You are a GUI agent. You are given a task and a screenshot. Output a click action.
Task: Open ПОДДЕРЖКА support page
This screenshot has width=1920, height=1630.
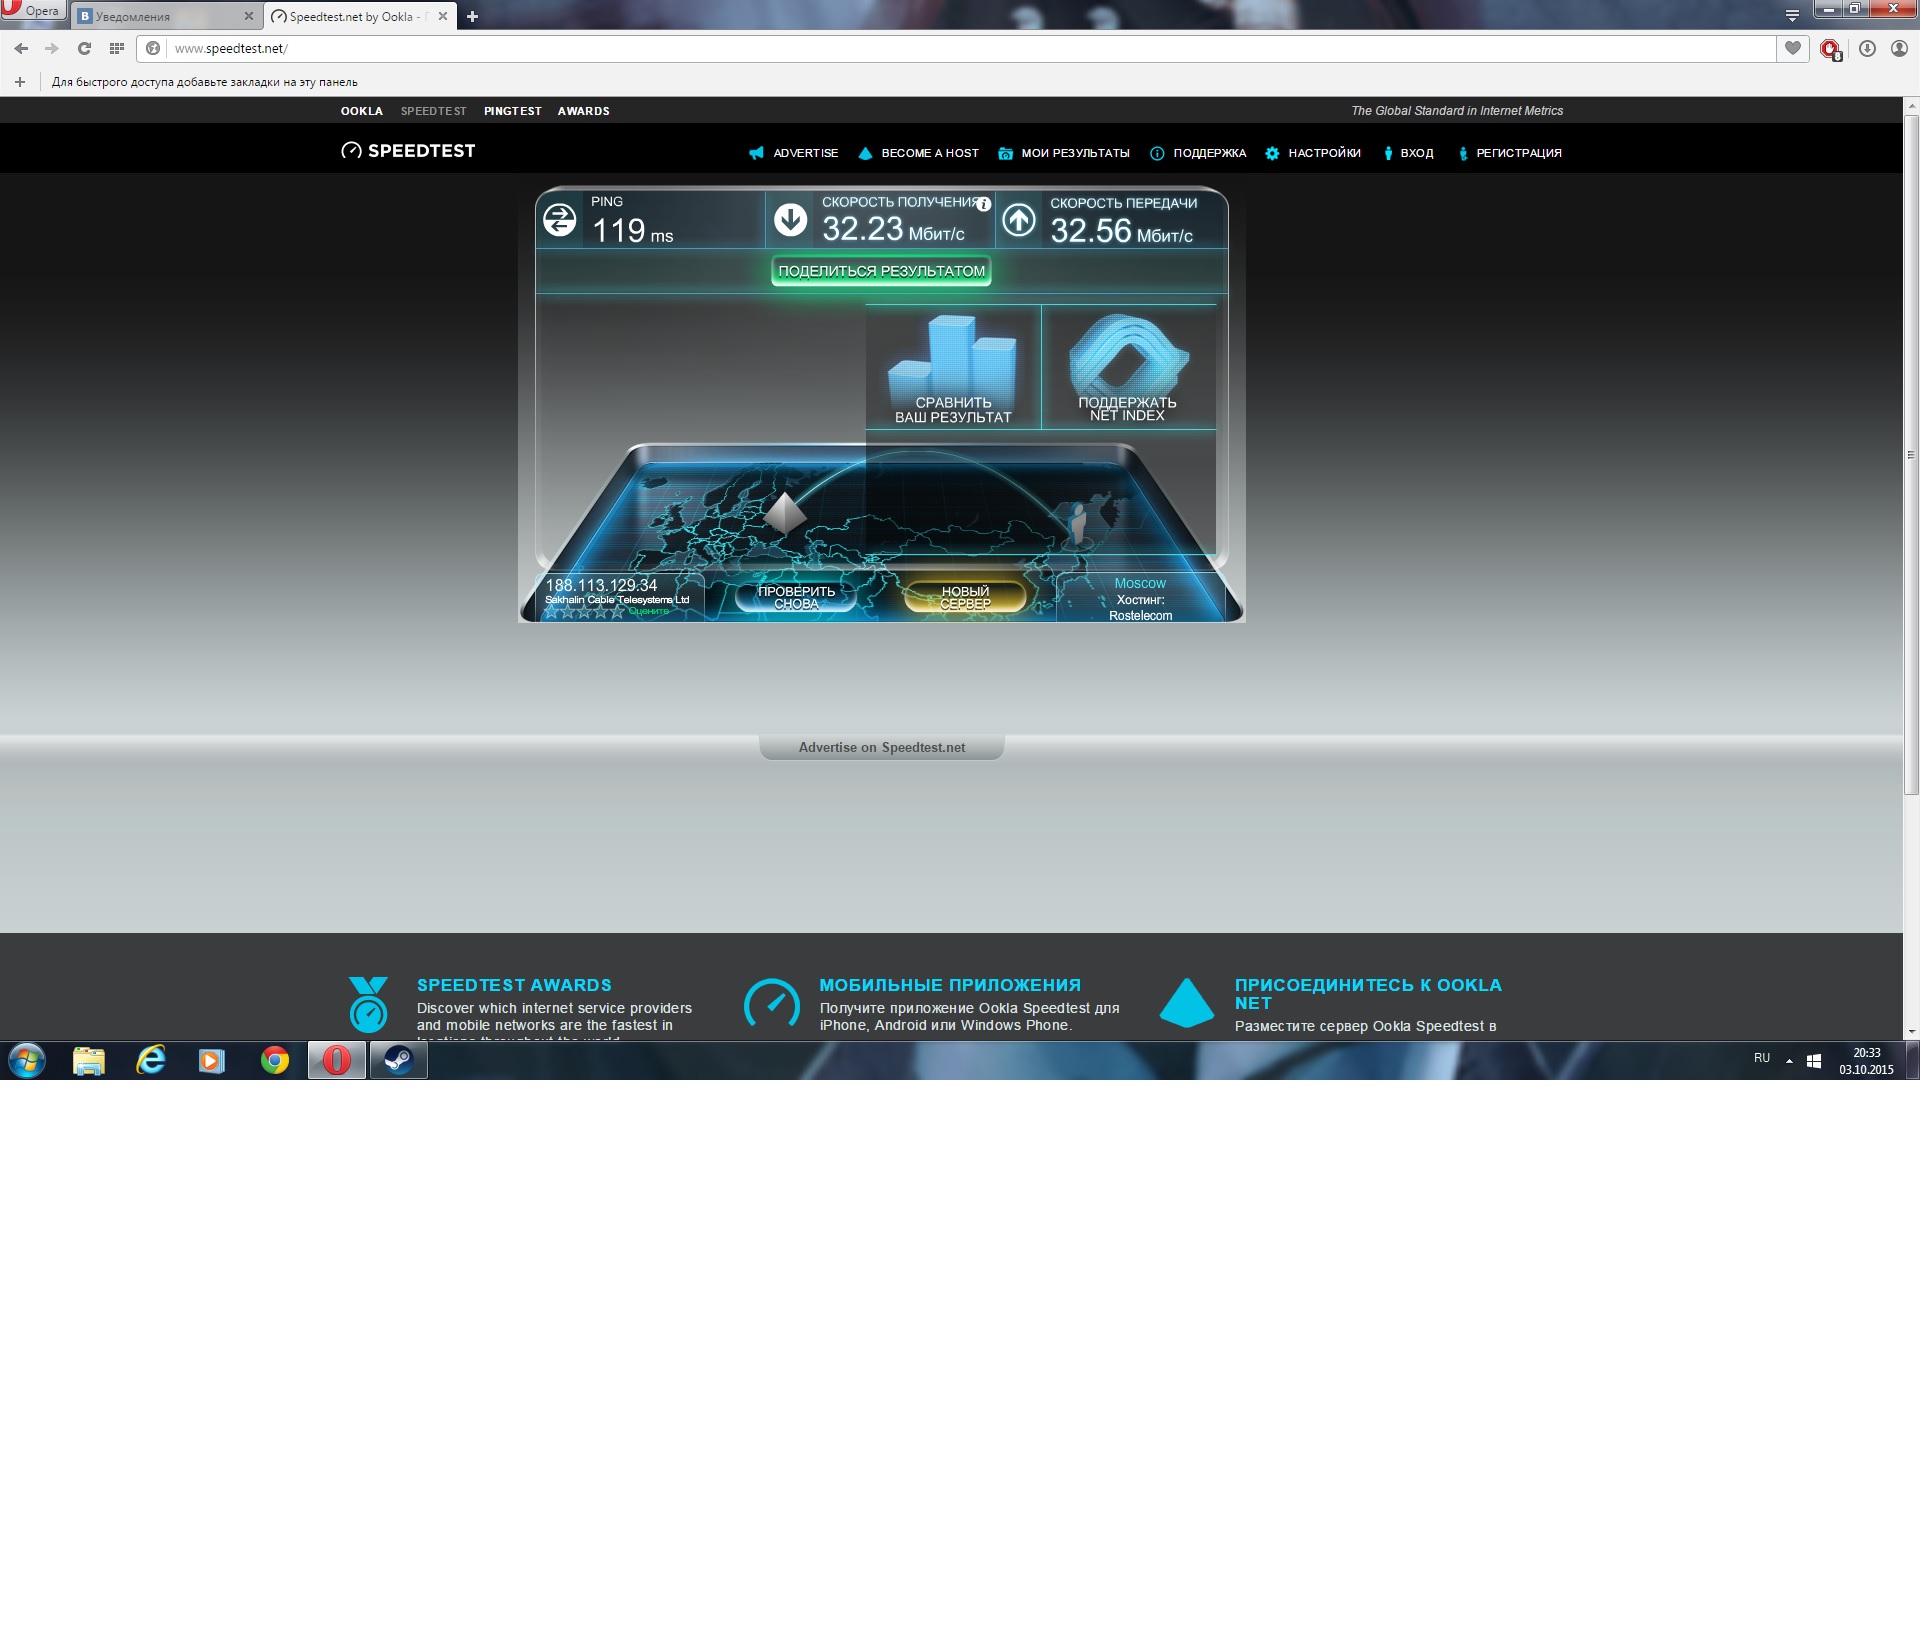pos(1198,153)
